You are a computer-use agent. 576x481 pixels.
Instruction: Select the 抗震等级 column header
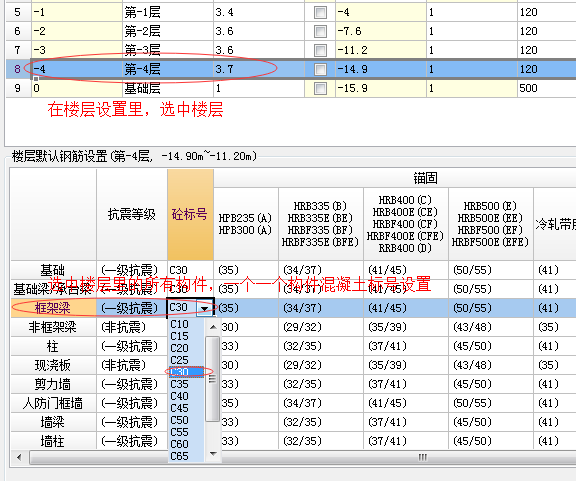pyautogui.click(x=132, y=215)
